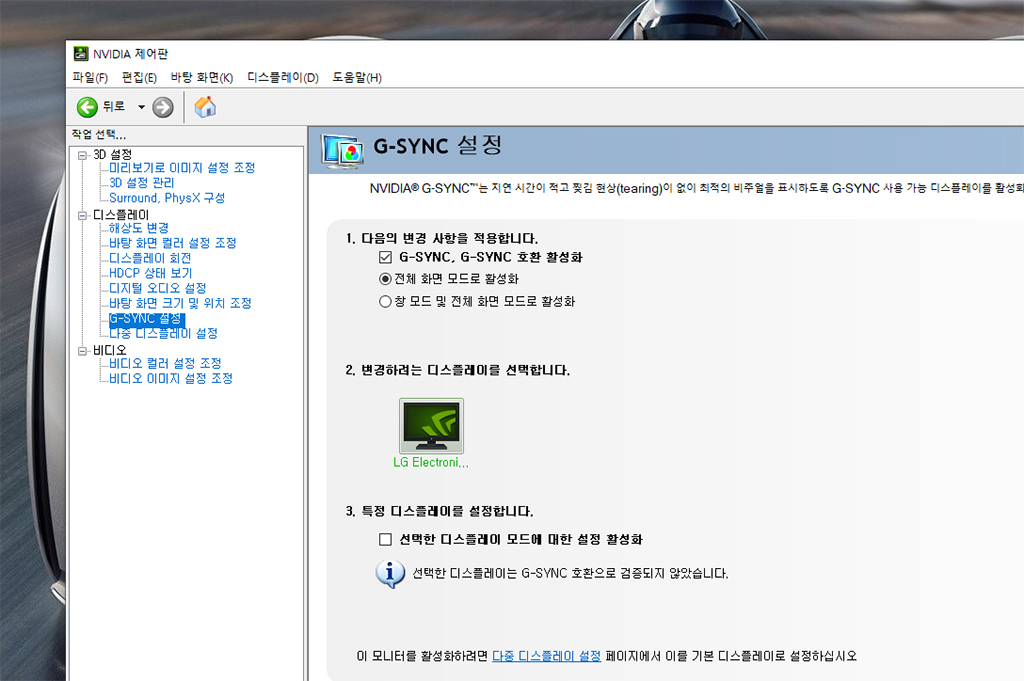Open the Back history dropdown arrow
The height and width of the screenshot is (681, 1024).
[141, 107]
